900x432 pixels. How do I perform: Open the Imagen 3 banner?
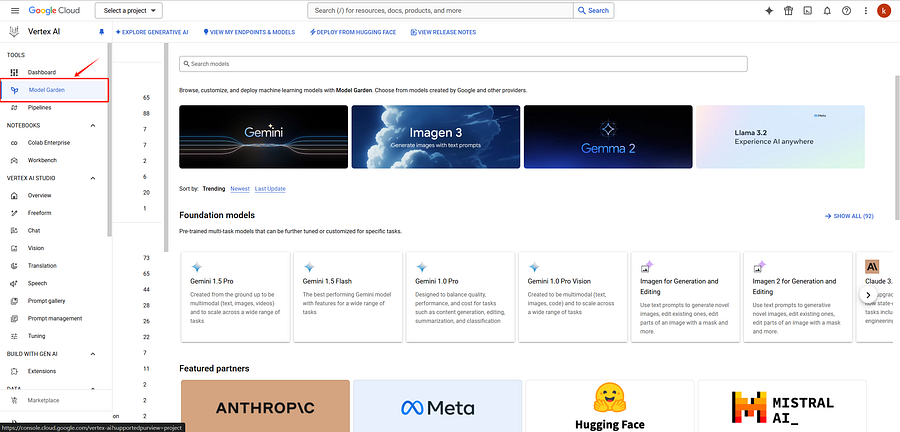436,137
